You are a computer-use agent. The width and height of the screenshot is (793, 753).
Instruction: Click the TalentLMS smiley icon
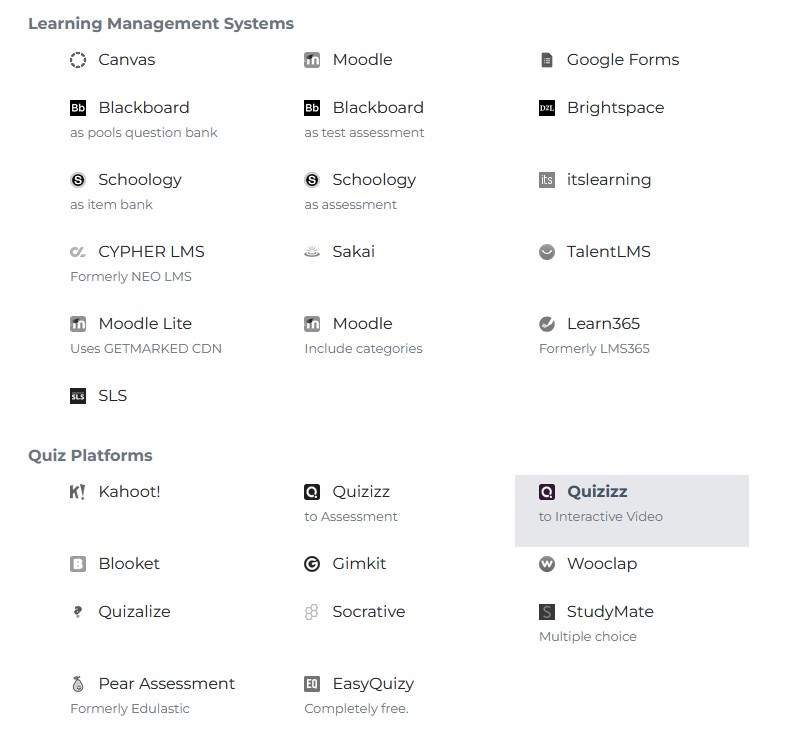pyautogui.click(x=547, y=252)
